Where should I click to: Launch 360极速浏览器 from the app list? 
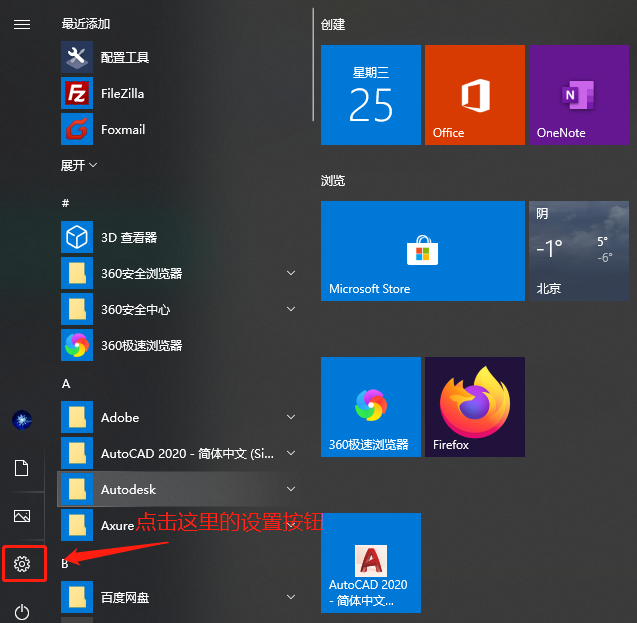coord(179,345)
